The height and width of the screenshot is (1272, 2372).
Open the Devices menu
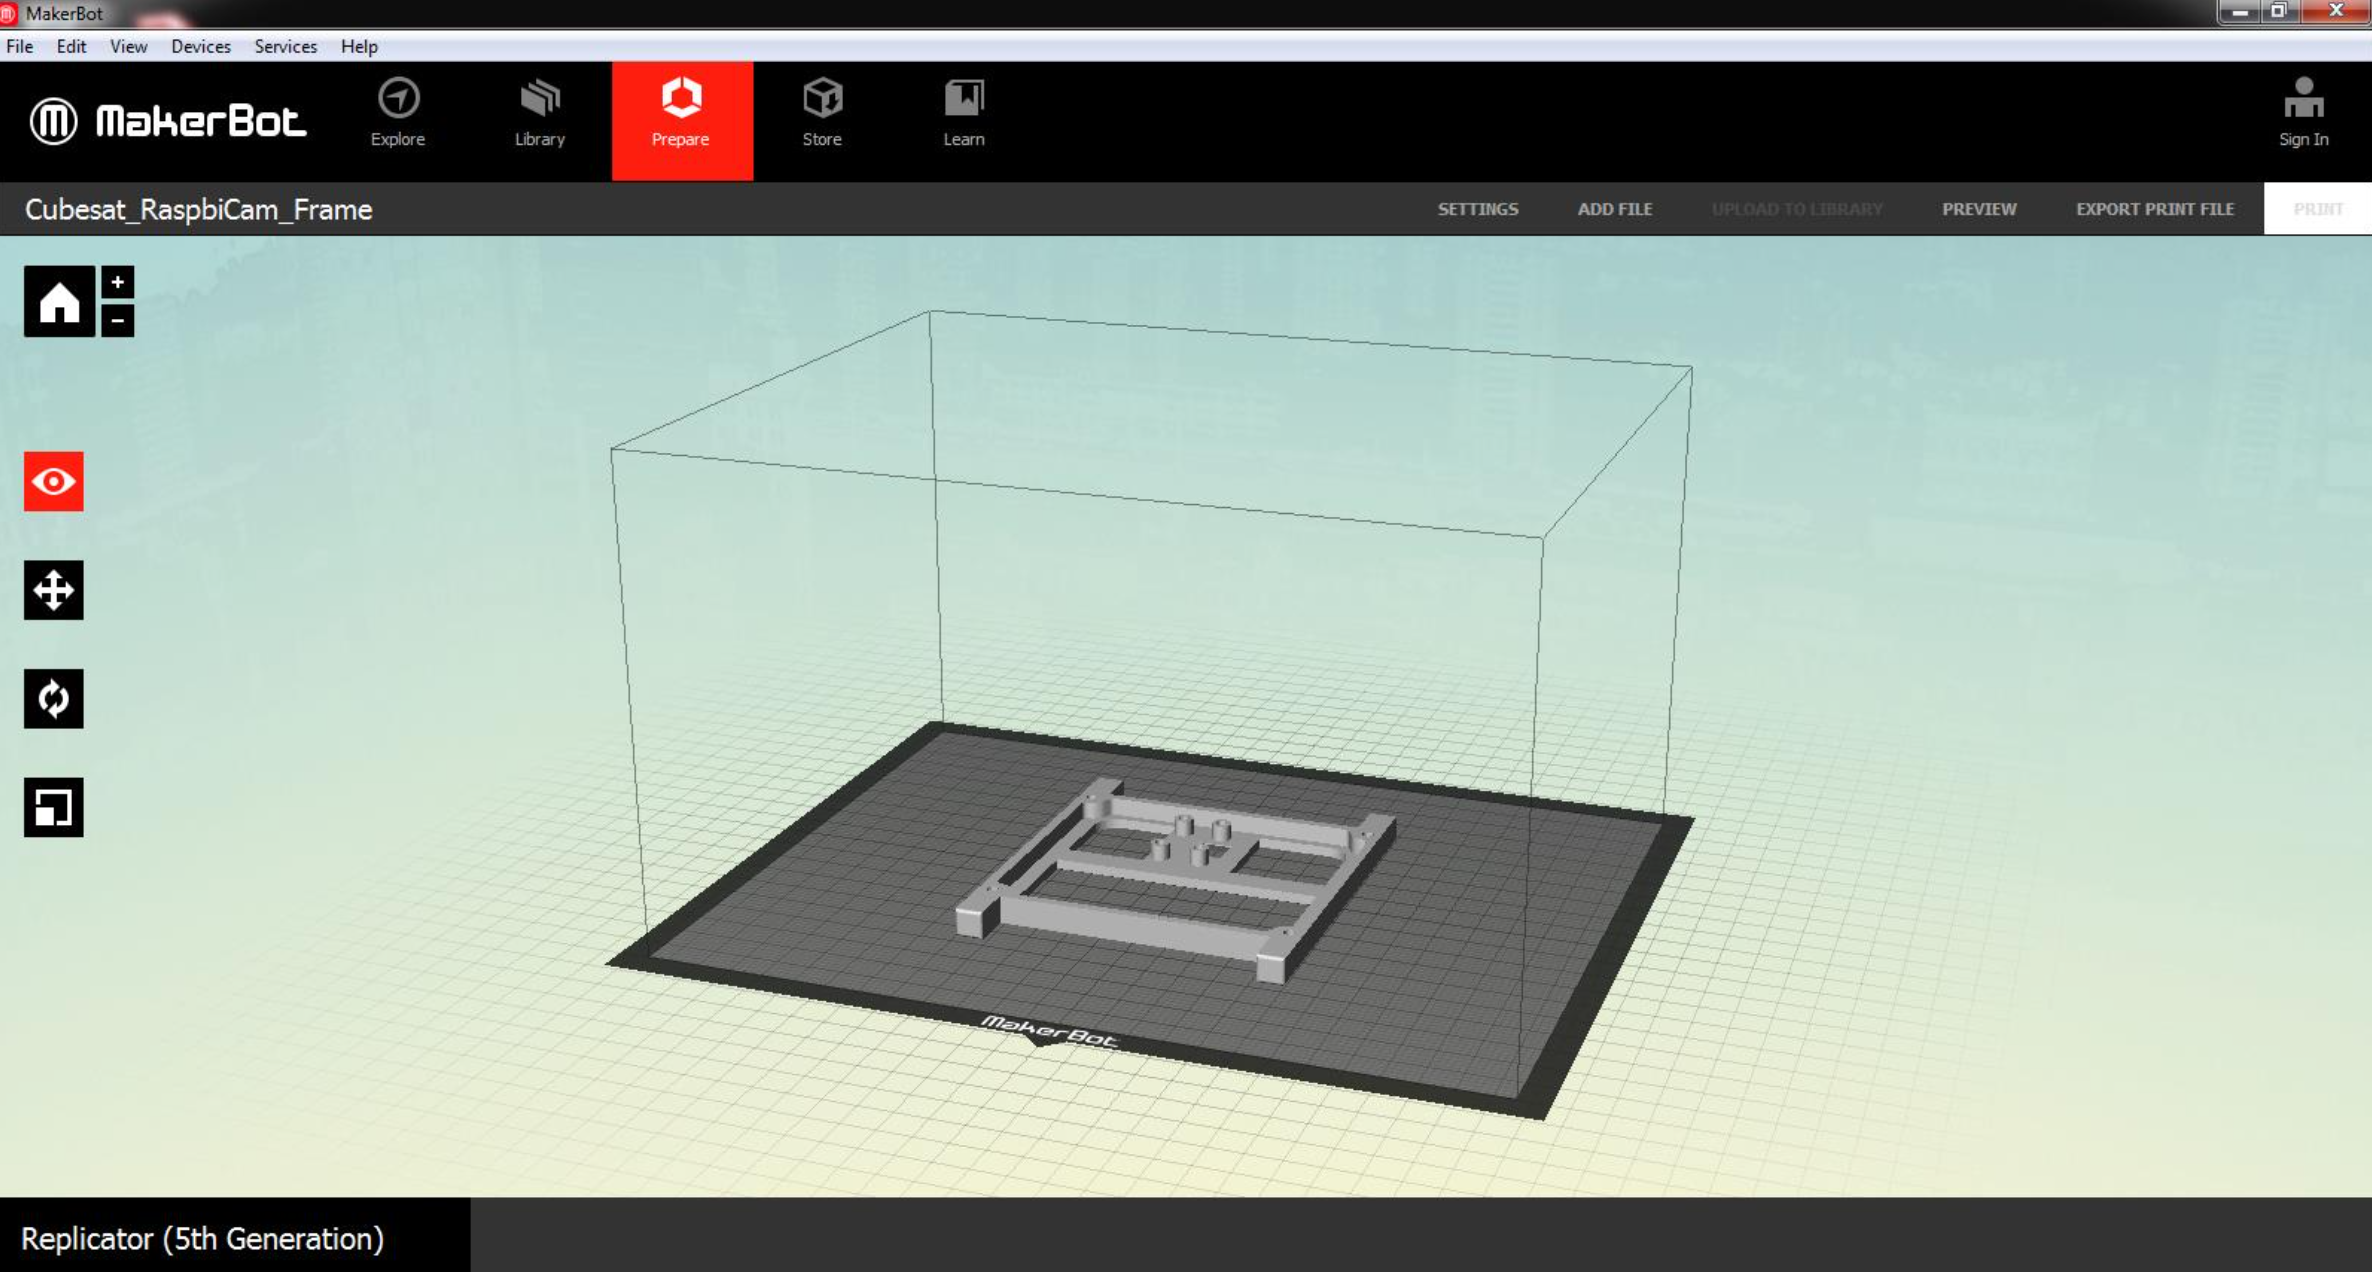[x=201, y=46]
